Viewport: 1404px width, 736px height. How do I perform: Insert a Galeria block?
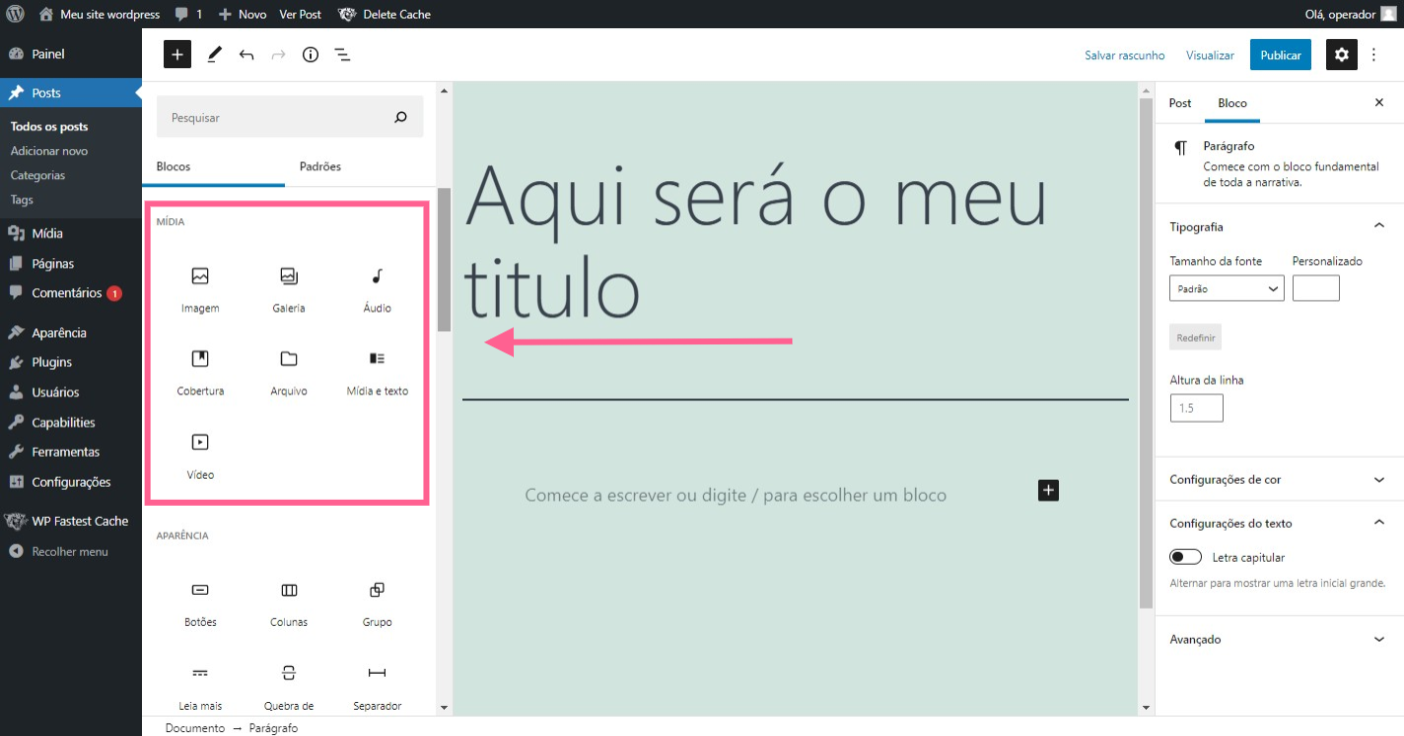[289, 290]
